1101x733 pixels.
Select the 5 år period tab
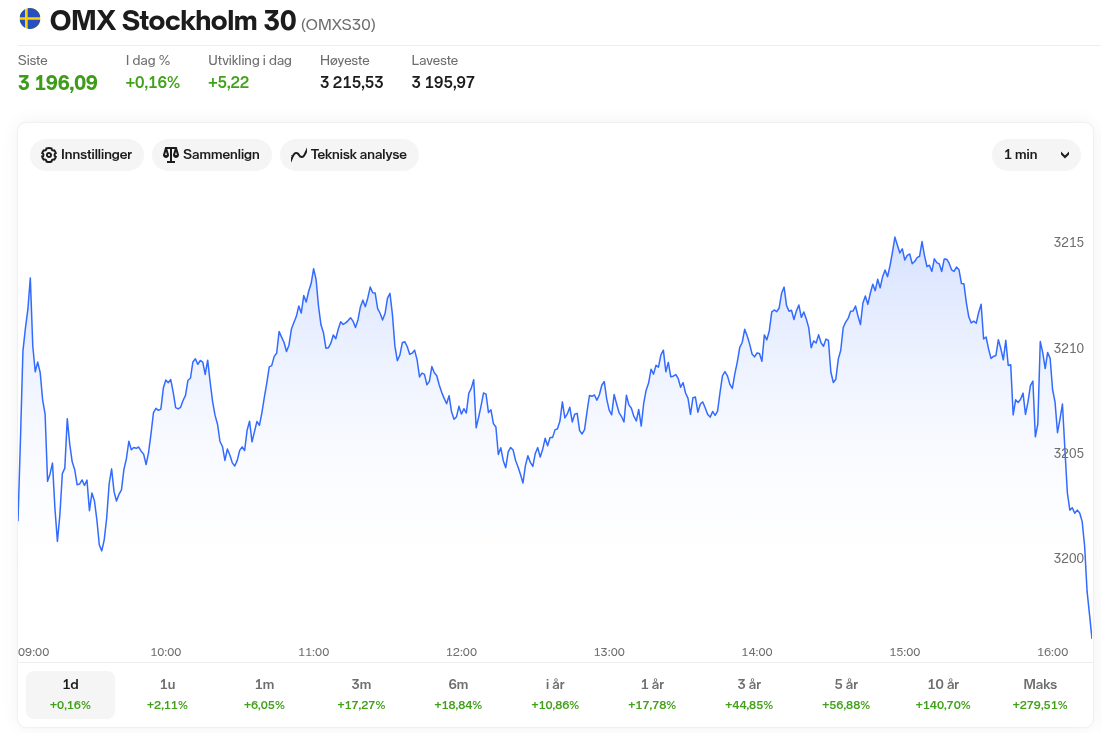point(846,694)
